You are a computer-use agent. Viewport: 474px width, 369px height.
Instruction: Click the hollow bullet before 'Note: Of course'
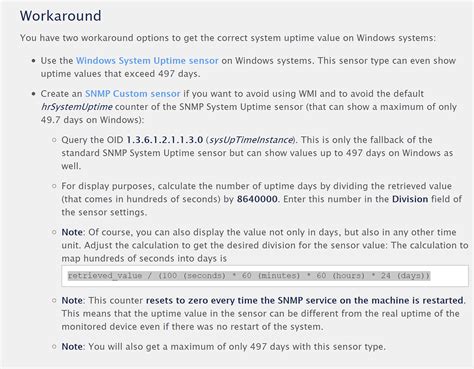click(54, 232)
